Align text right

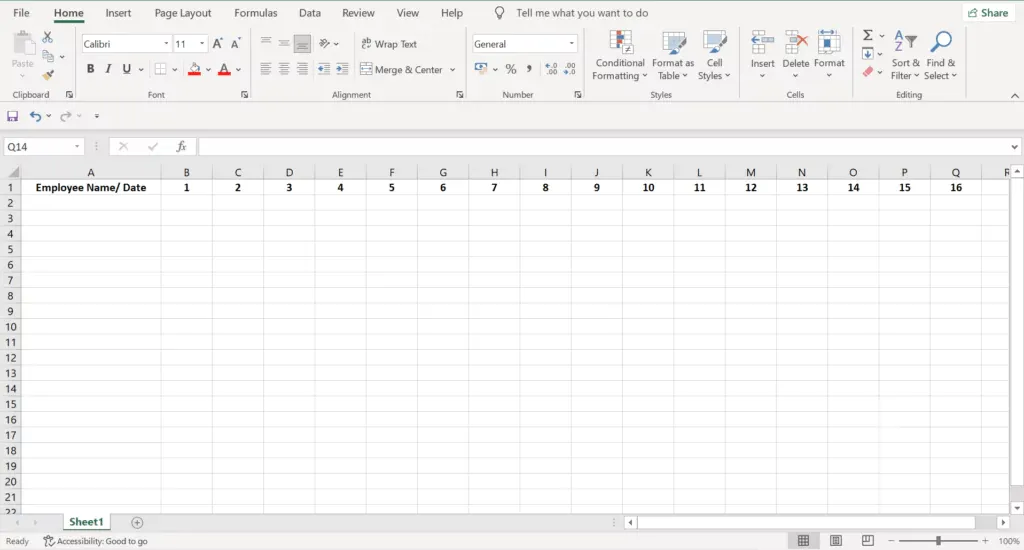tap(302, 69)
